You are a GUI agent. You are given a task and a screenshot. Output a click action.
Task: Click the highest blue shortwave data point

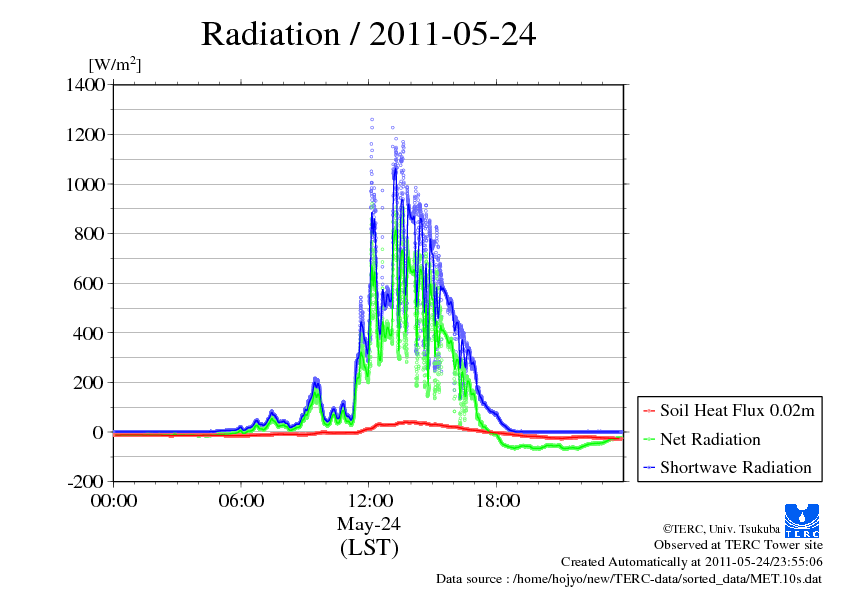pos(372,120)
